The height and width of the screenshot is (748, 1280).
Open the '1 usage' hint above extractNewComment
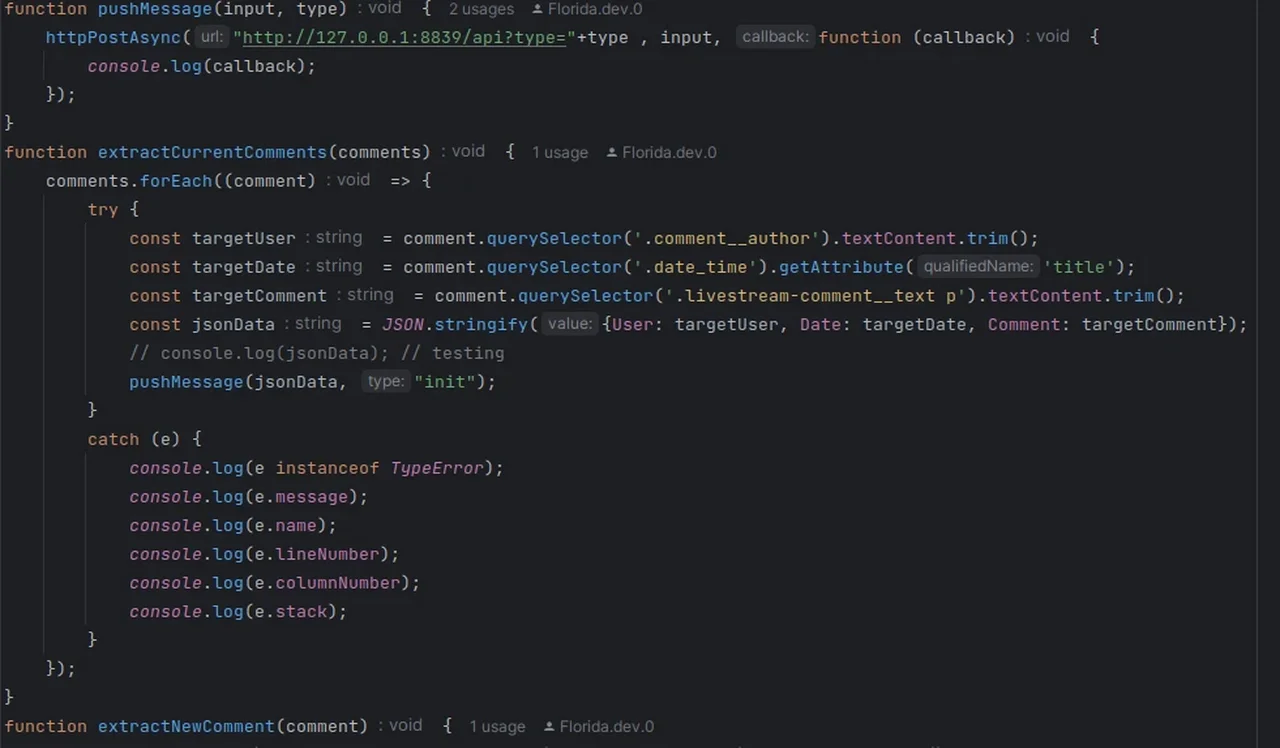pos(497,727)
